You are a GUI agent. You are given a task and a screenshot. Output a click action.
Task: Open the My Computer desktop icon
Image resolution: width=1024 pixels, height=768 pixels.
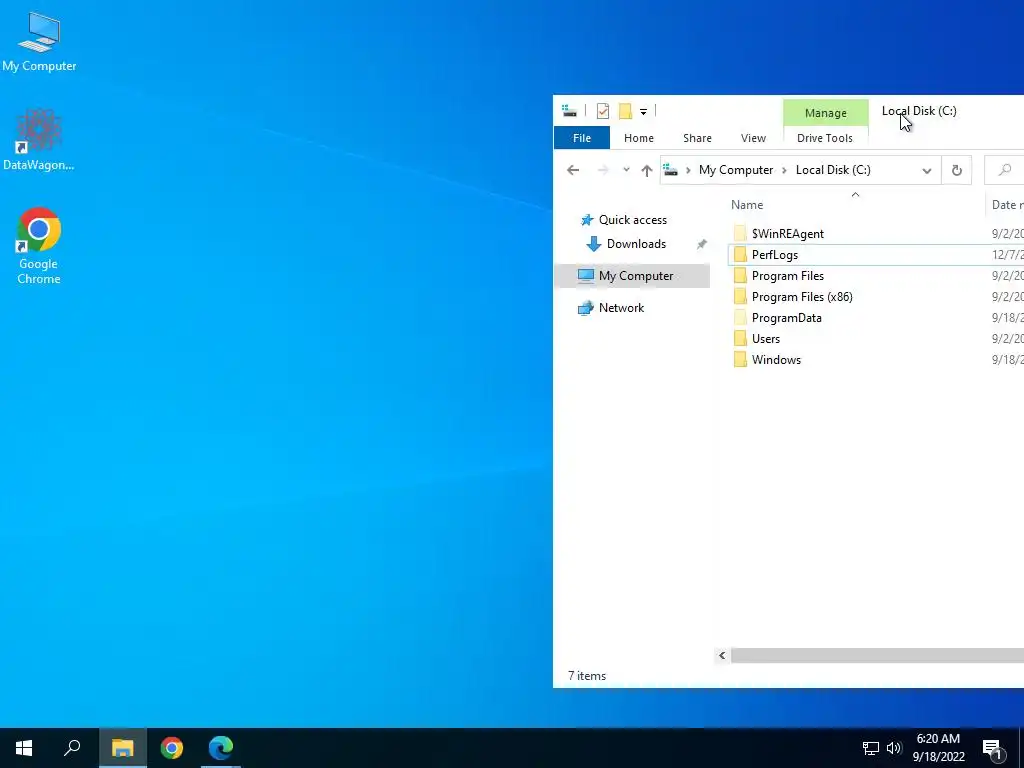click(x=39, y=41)
